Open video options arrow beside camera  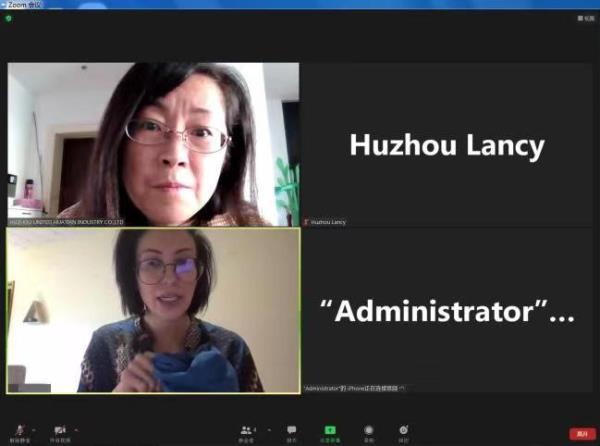[76, 430]
